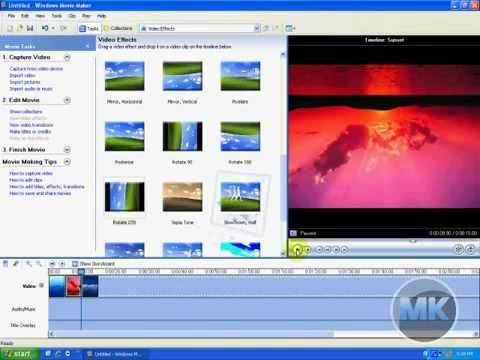Expand the Finish Movie section
This screenshot has width=480, height=360.
[67, 150]
